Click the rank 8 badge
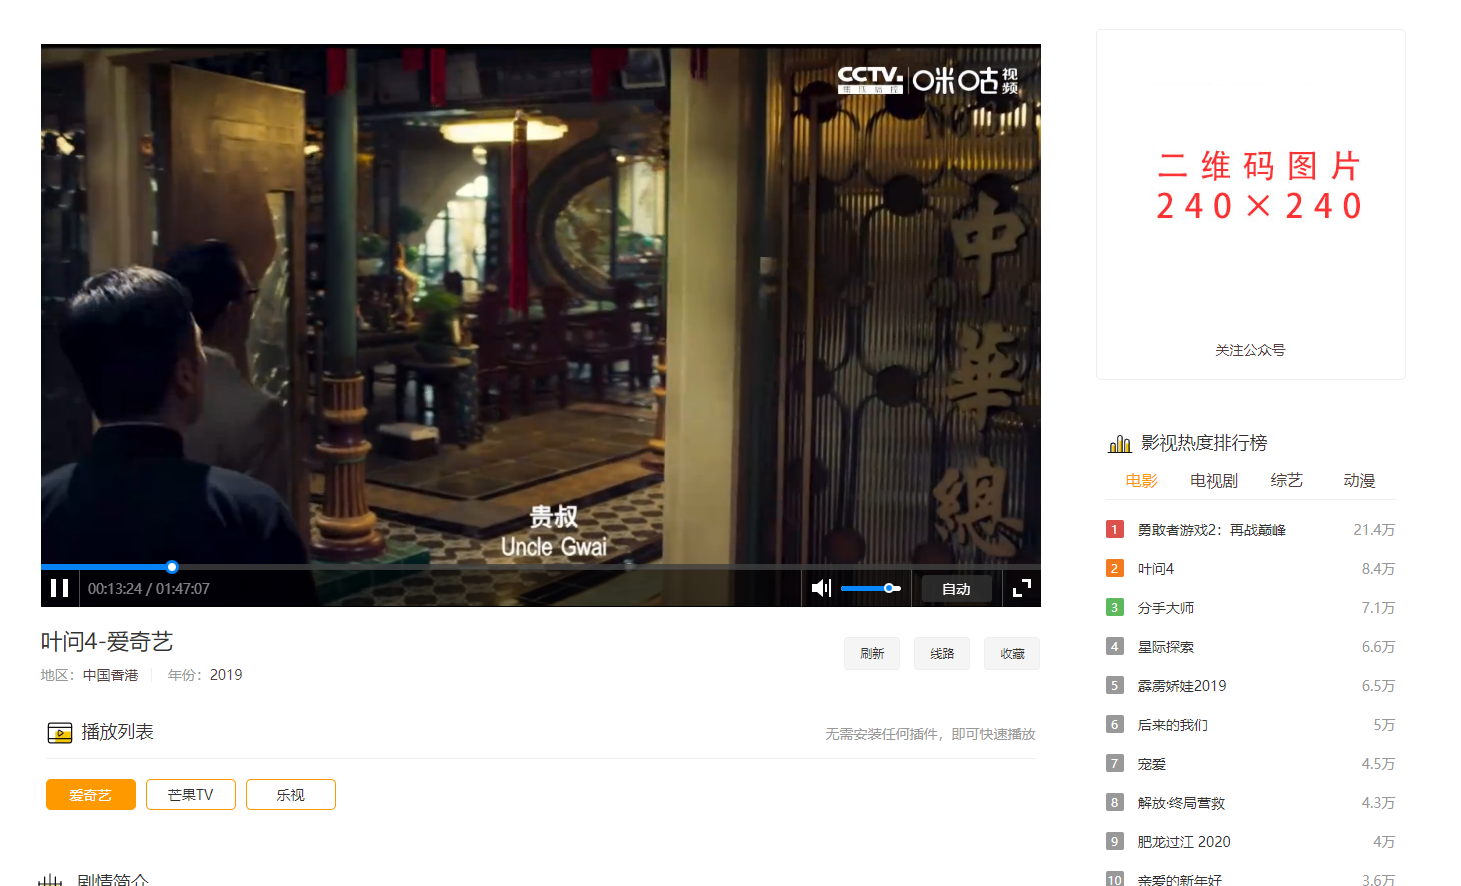 1115,802
